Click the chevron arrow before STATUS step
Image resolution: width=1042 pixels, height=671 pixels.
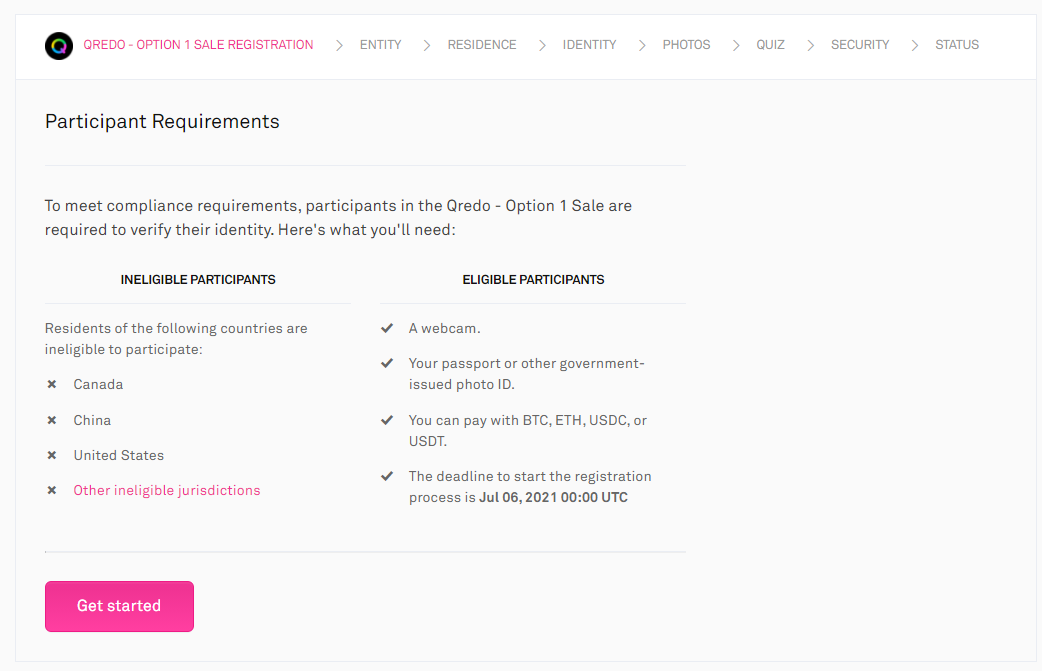tap(915, 45)
